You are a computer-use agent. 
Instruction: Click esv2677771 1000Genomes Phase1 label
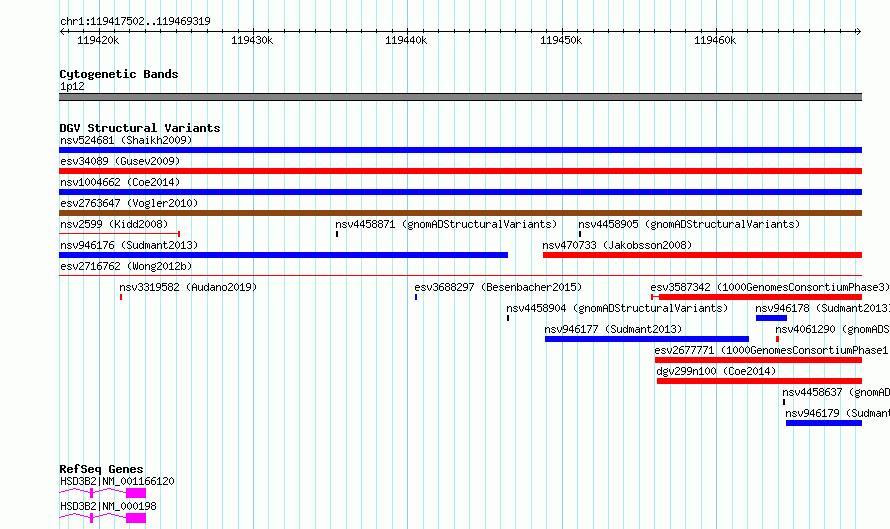(772, 350)
